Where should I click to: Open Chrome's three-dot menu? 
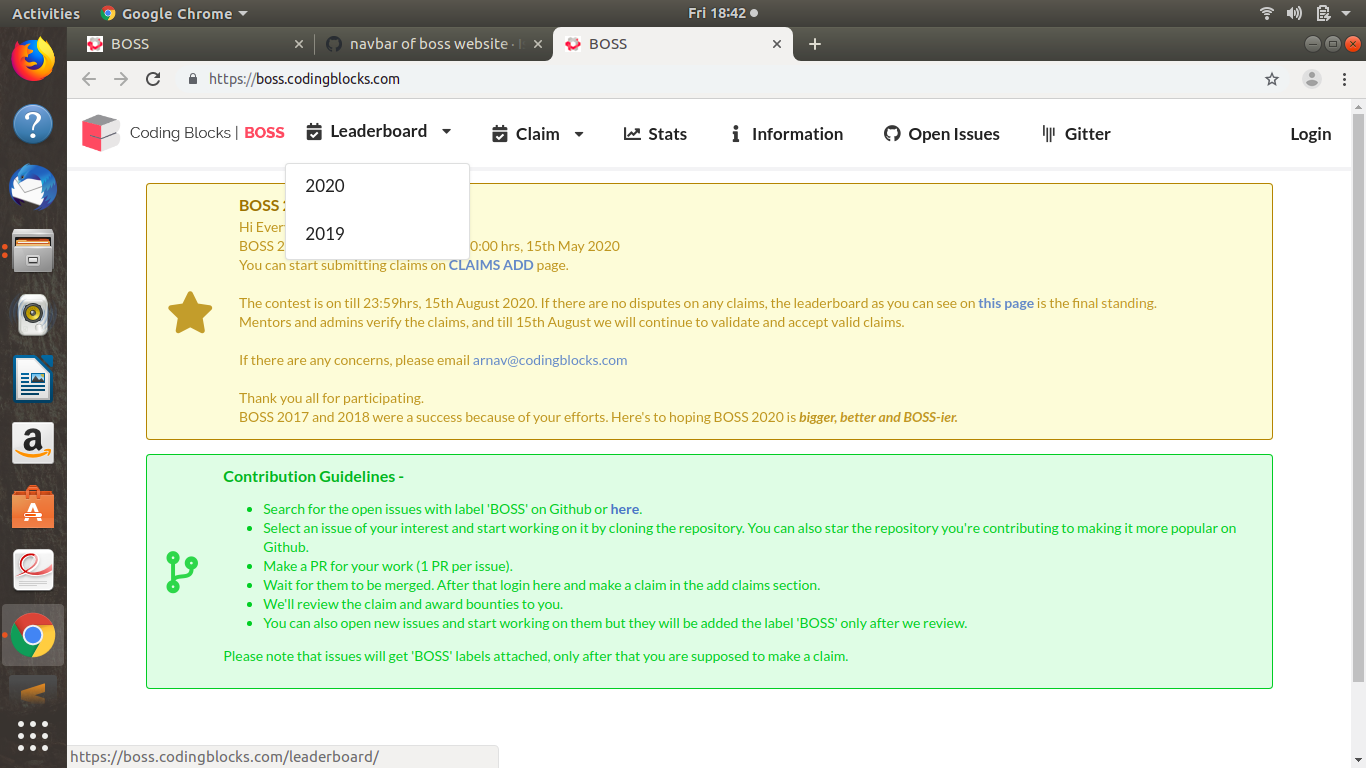point(1345,78)
